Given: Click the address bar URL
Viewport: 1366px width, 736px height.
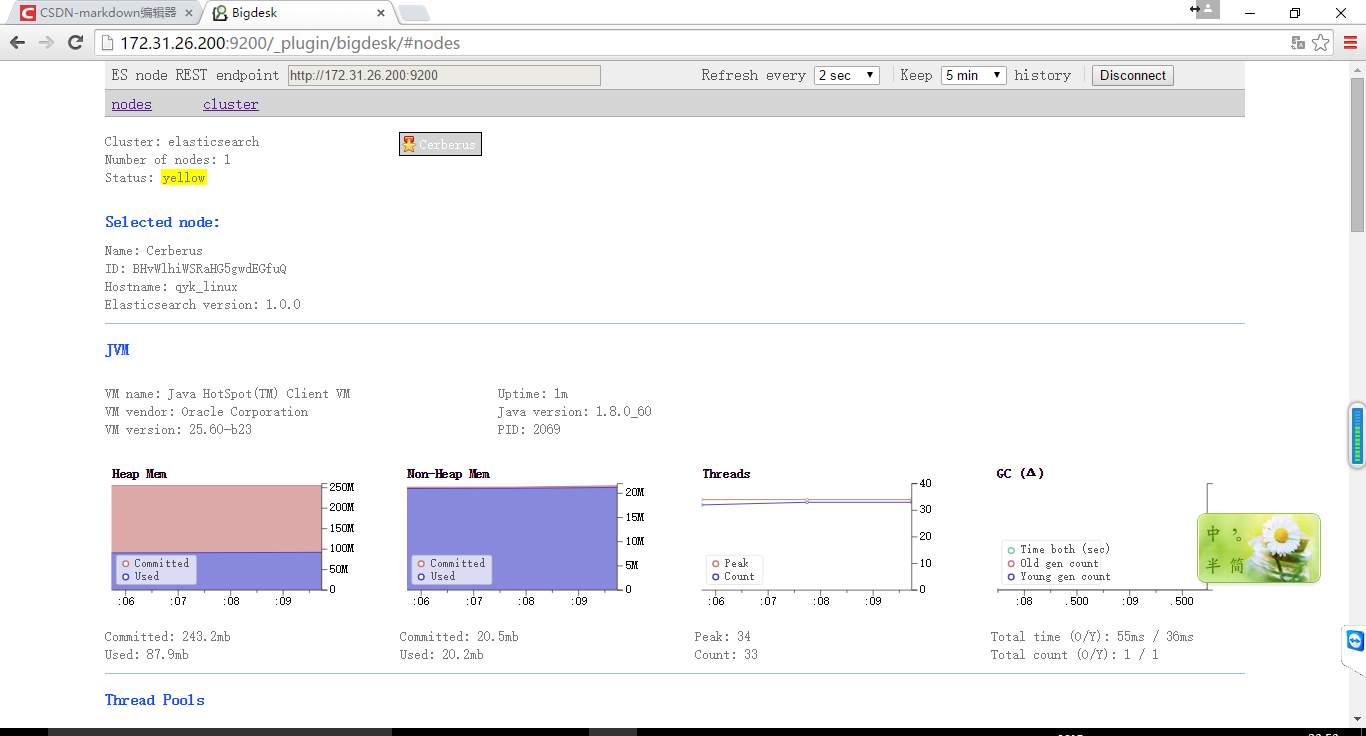Looking at the screenshot, I should pos(290,43).
